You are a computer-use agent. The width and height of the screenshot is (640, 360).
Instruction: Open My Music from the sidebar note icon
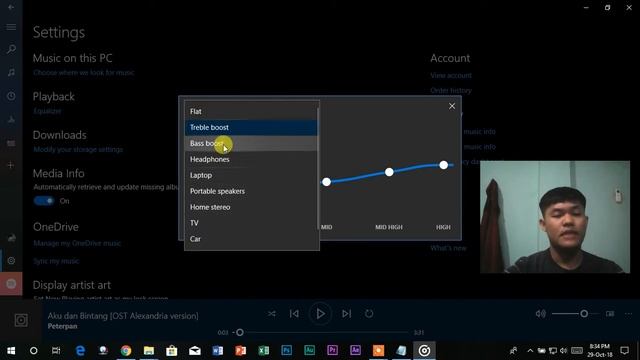[11, 73]
